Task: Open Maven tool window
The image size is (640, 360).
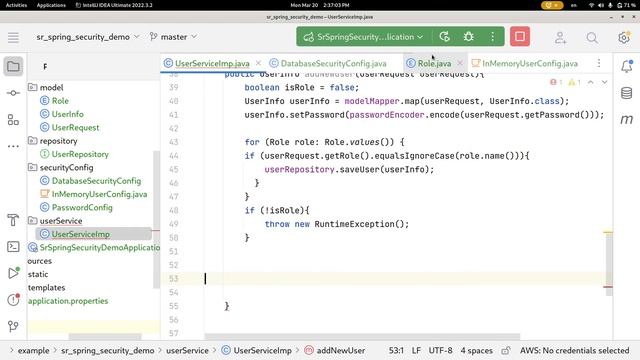Action: click(x=627, y=120)
